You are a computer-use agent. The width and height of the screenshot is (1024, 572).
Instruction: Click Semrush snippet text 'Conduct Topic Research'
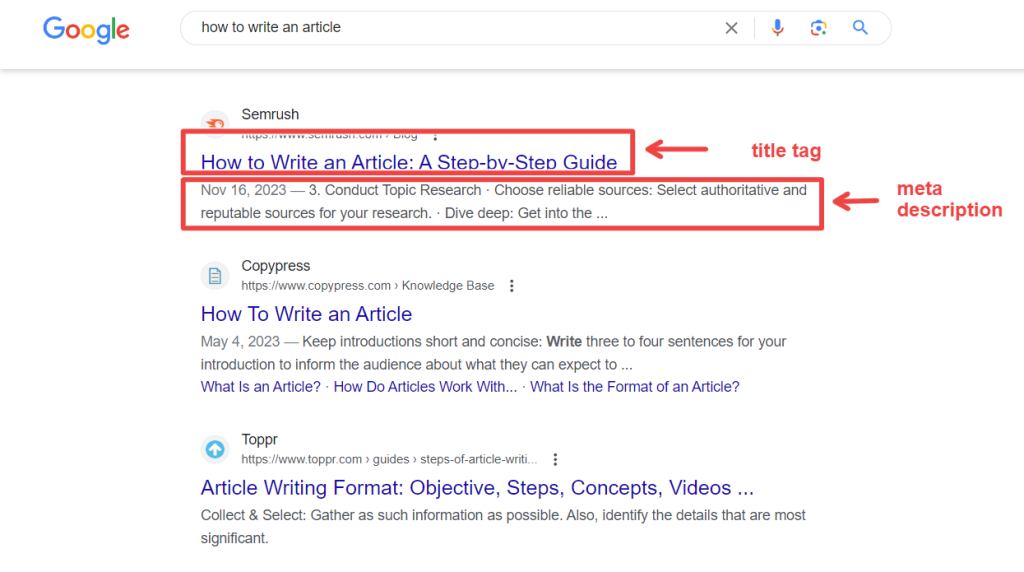(403, 190)
